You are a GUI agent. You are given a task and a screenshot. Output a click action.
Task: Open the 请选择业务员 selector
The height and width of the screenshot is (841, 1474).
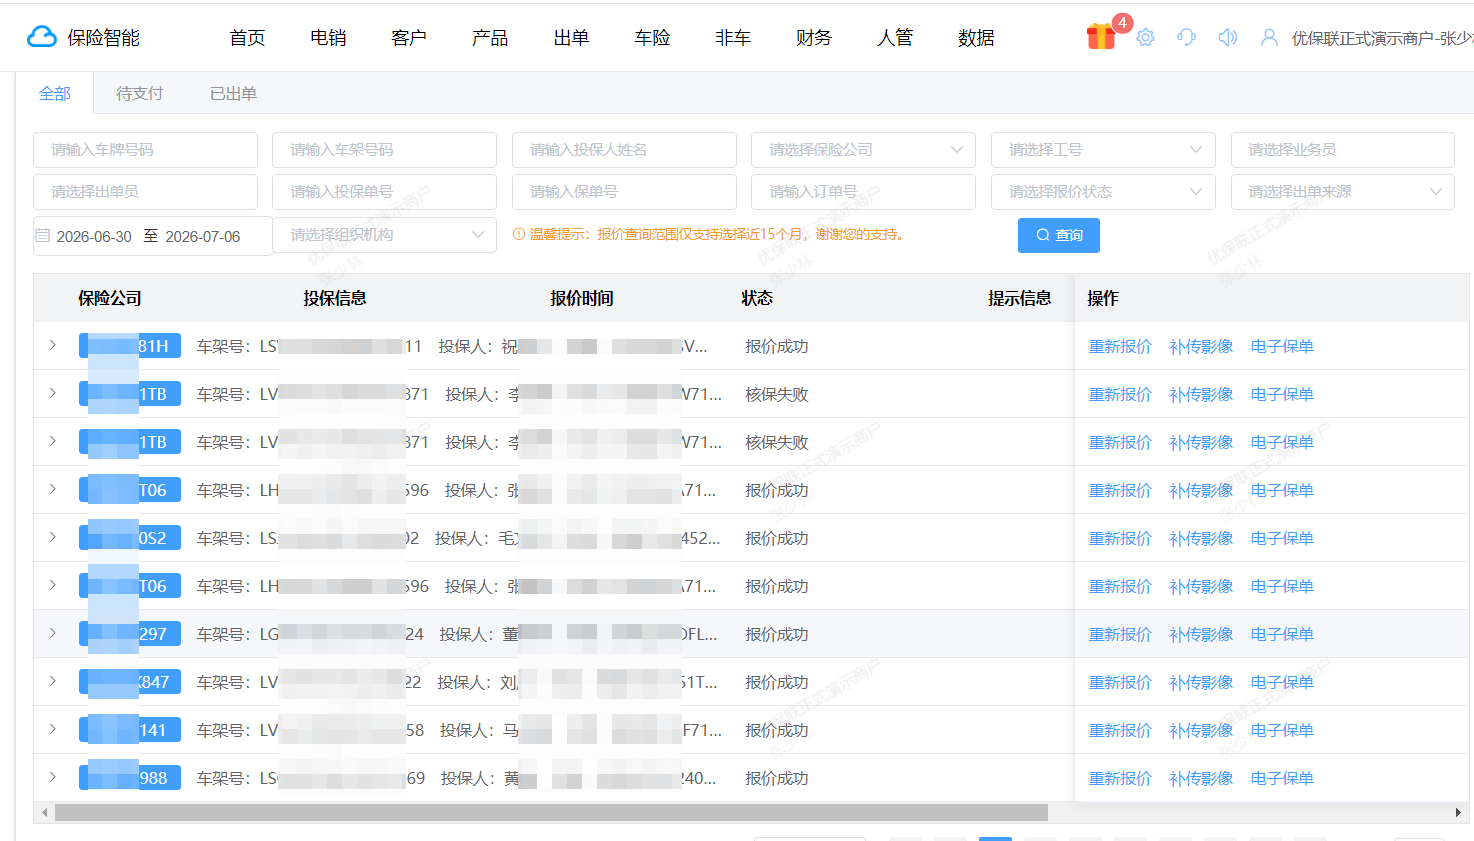click(x=1343, y=150)
